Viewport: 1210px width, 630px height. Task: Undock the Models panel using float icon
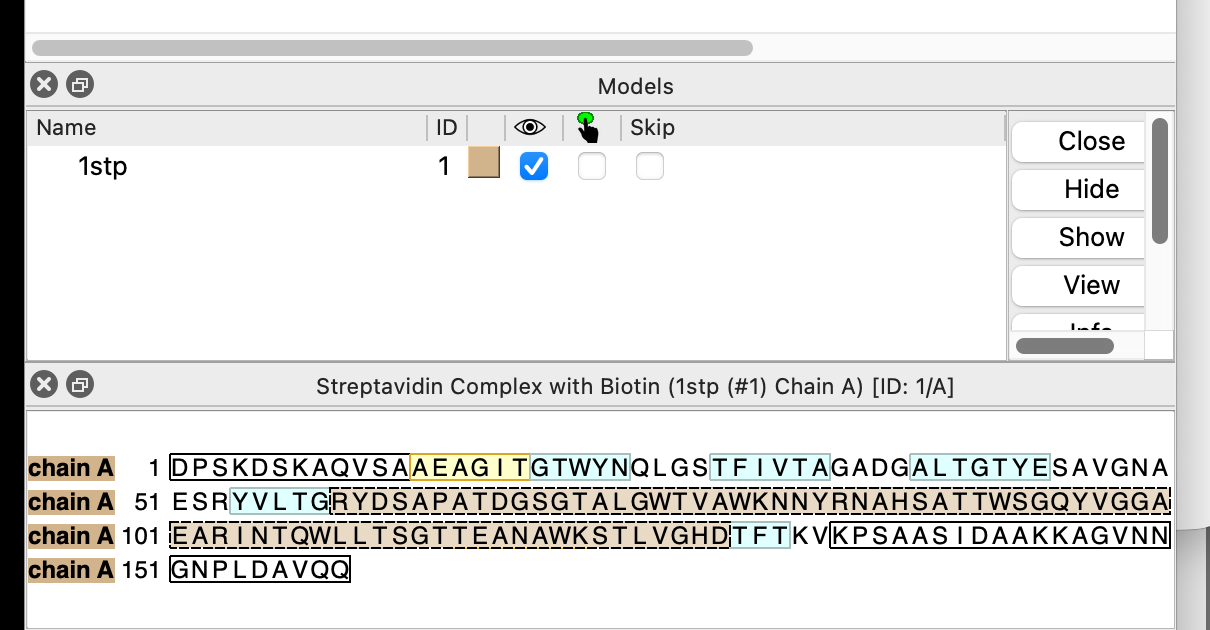click(x=80, y=85)
